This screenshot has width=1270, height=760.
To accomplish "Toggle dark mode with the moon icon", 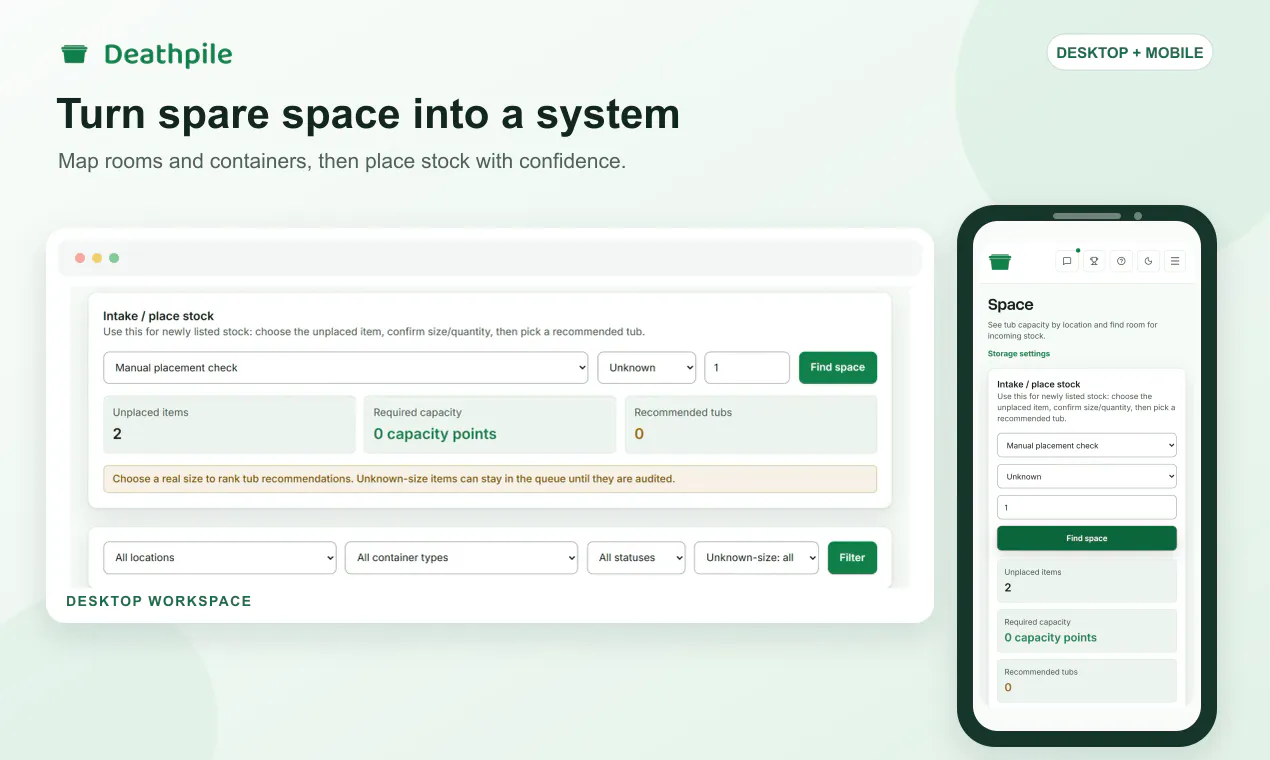I will 1148,261.
